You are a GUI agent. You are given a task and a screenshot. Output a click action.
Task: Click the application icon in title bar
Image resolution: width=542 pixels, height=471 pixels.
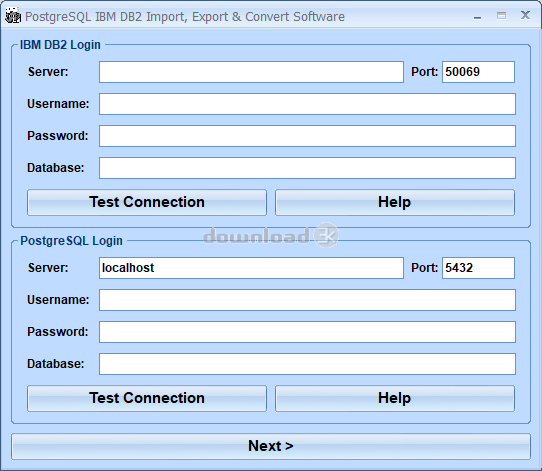click(13, 16)
